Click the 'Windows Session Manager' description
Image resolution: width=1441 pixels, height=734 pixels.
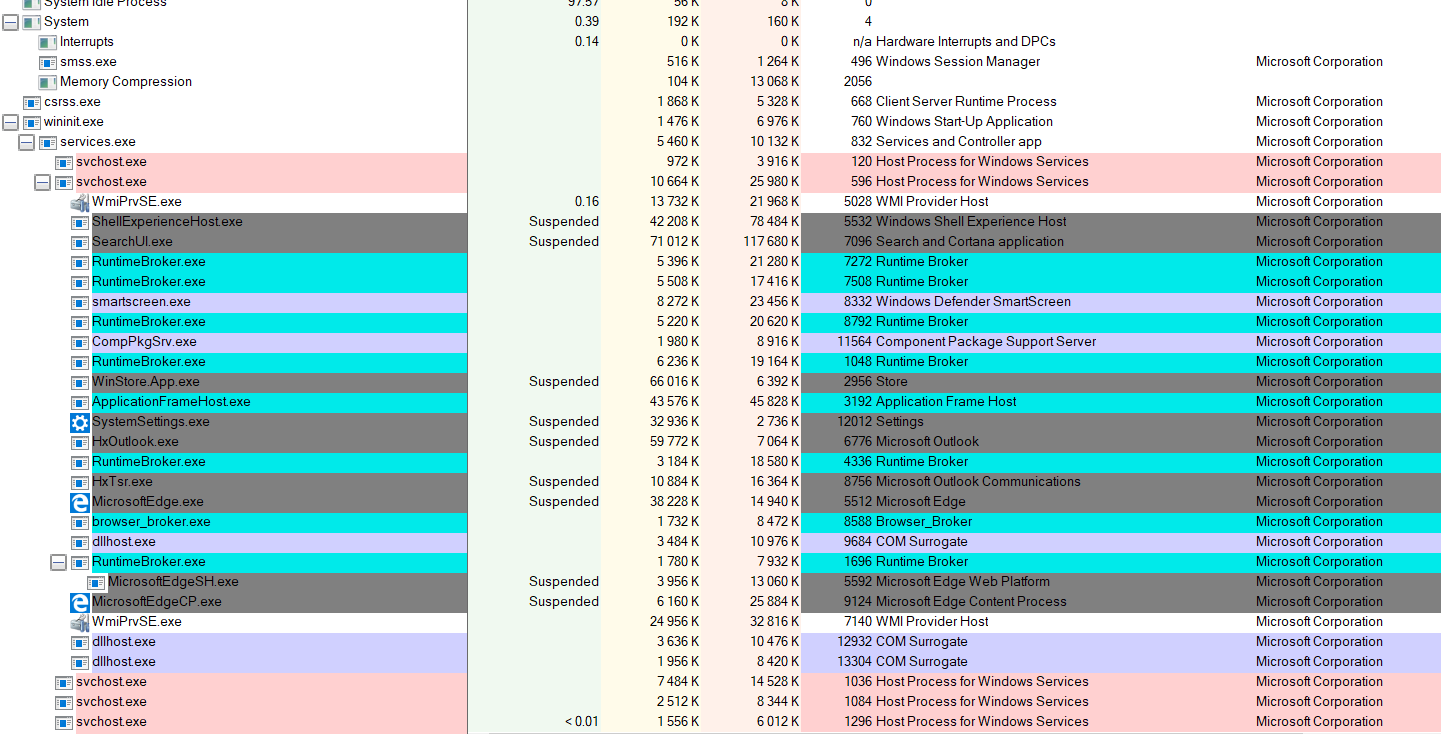958,62
